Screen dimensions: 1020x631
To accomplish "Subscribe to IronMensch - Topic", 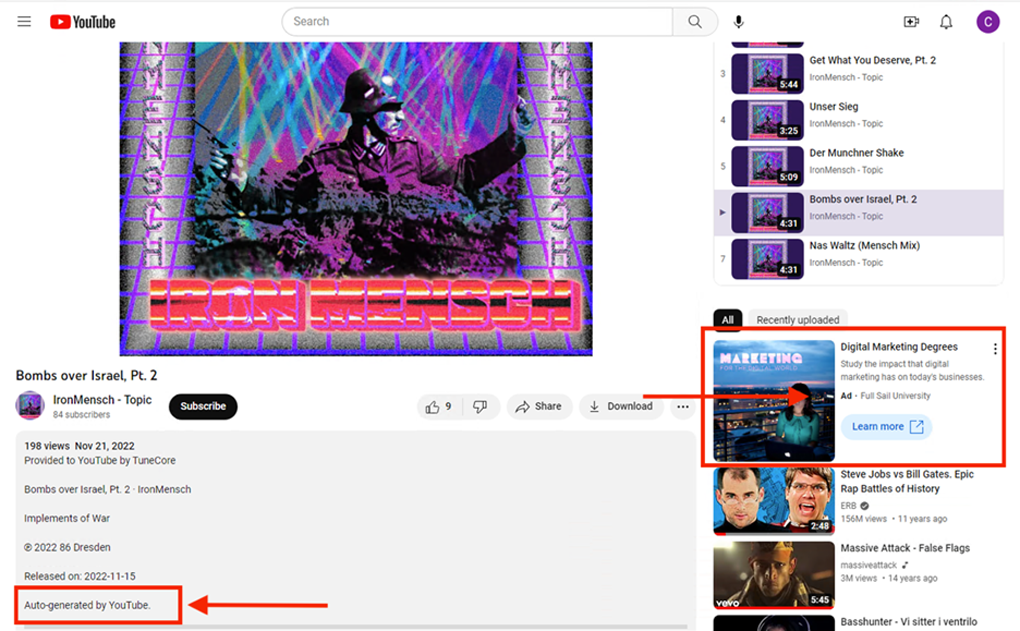I will (x=203, y=406).
